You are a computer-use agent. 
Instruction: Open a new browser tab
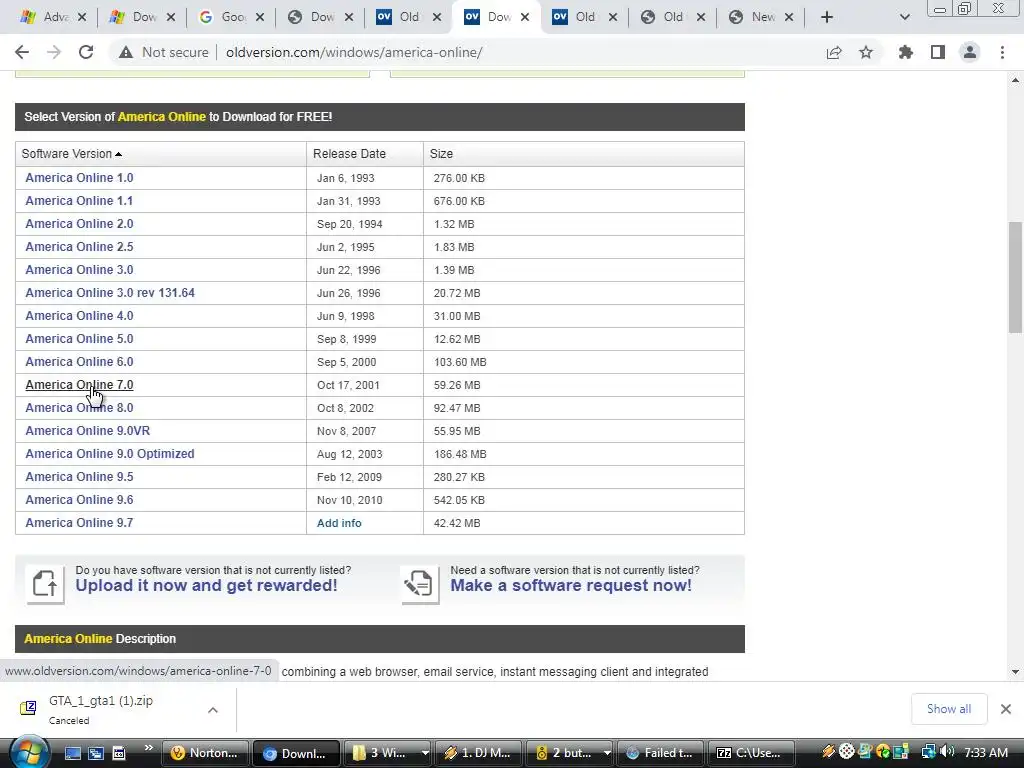coord(827,17)
